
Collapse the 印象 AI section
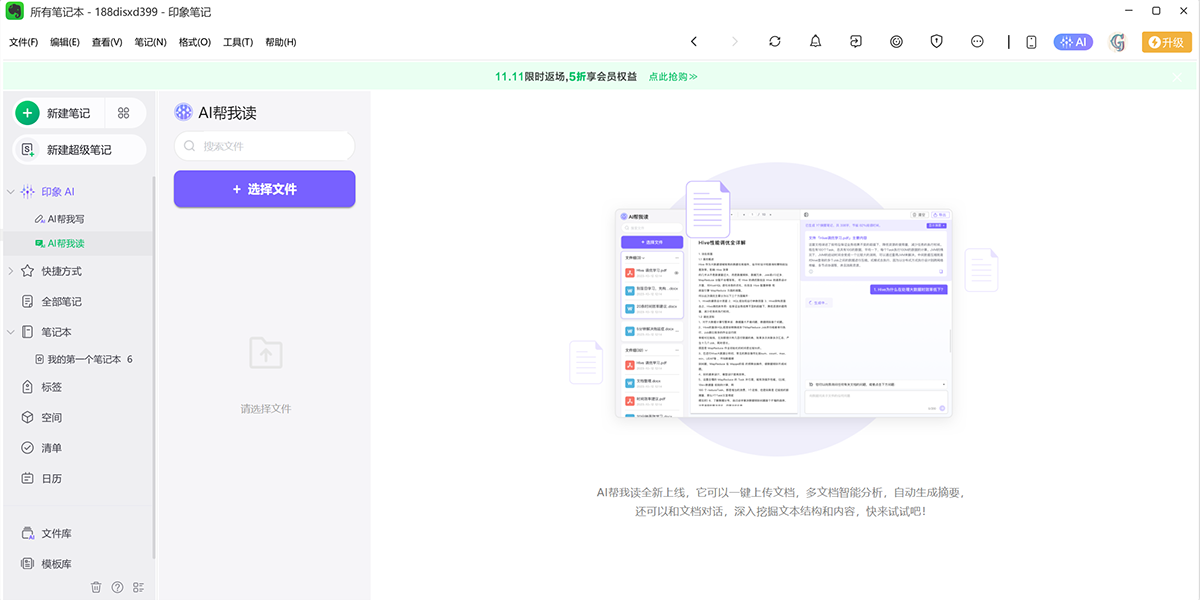pos(11,191)
